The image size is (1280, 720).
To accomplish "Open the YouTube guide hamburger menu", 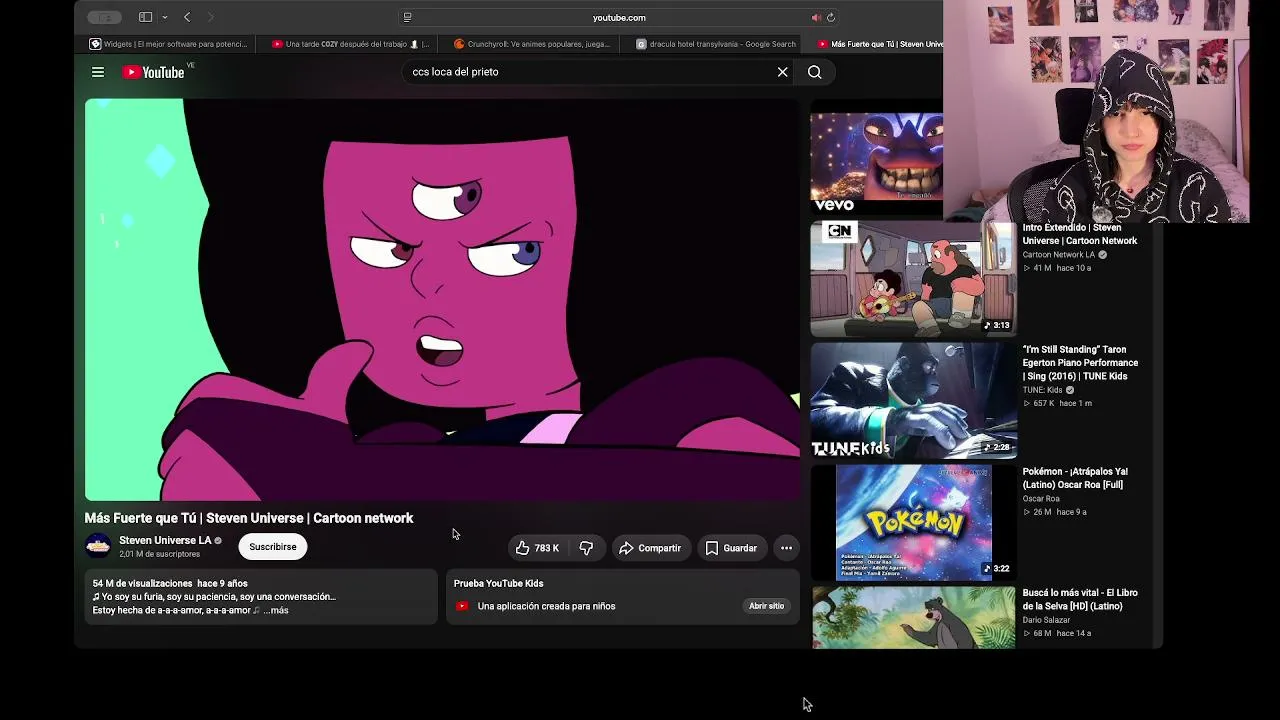I will [98, 72].
